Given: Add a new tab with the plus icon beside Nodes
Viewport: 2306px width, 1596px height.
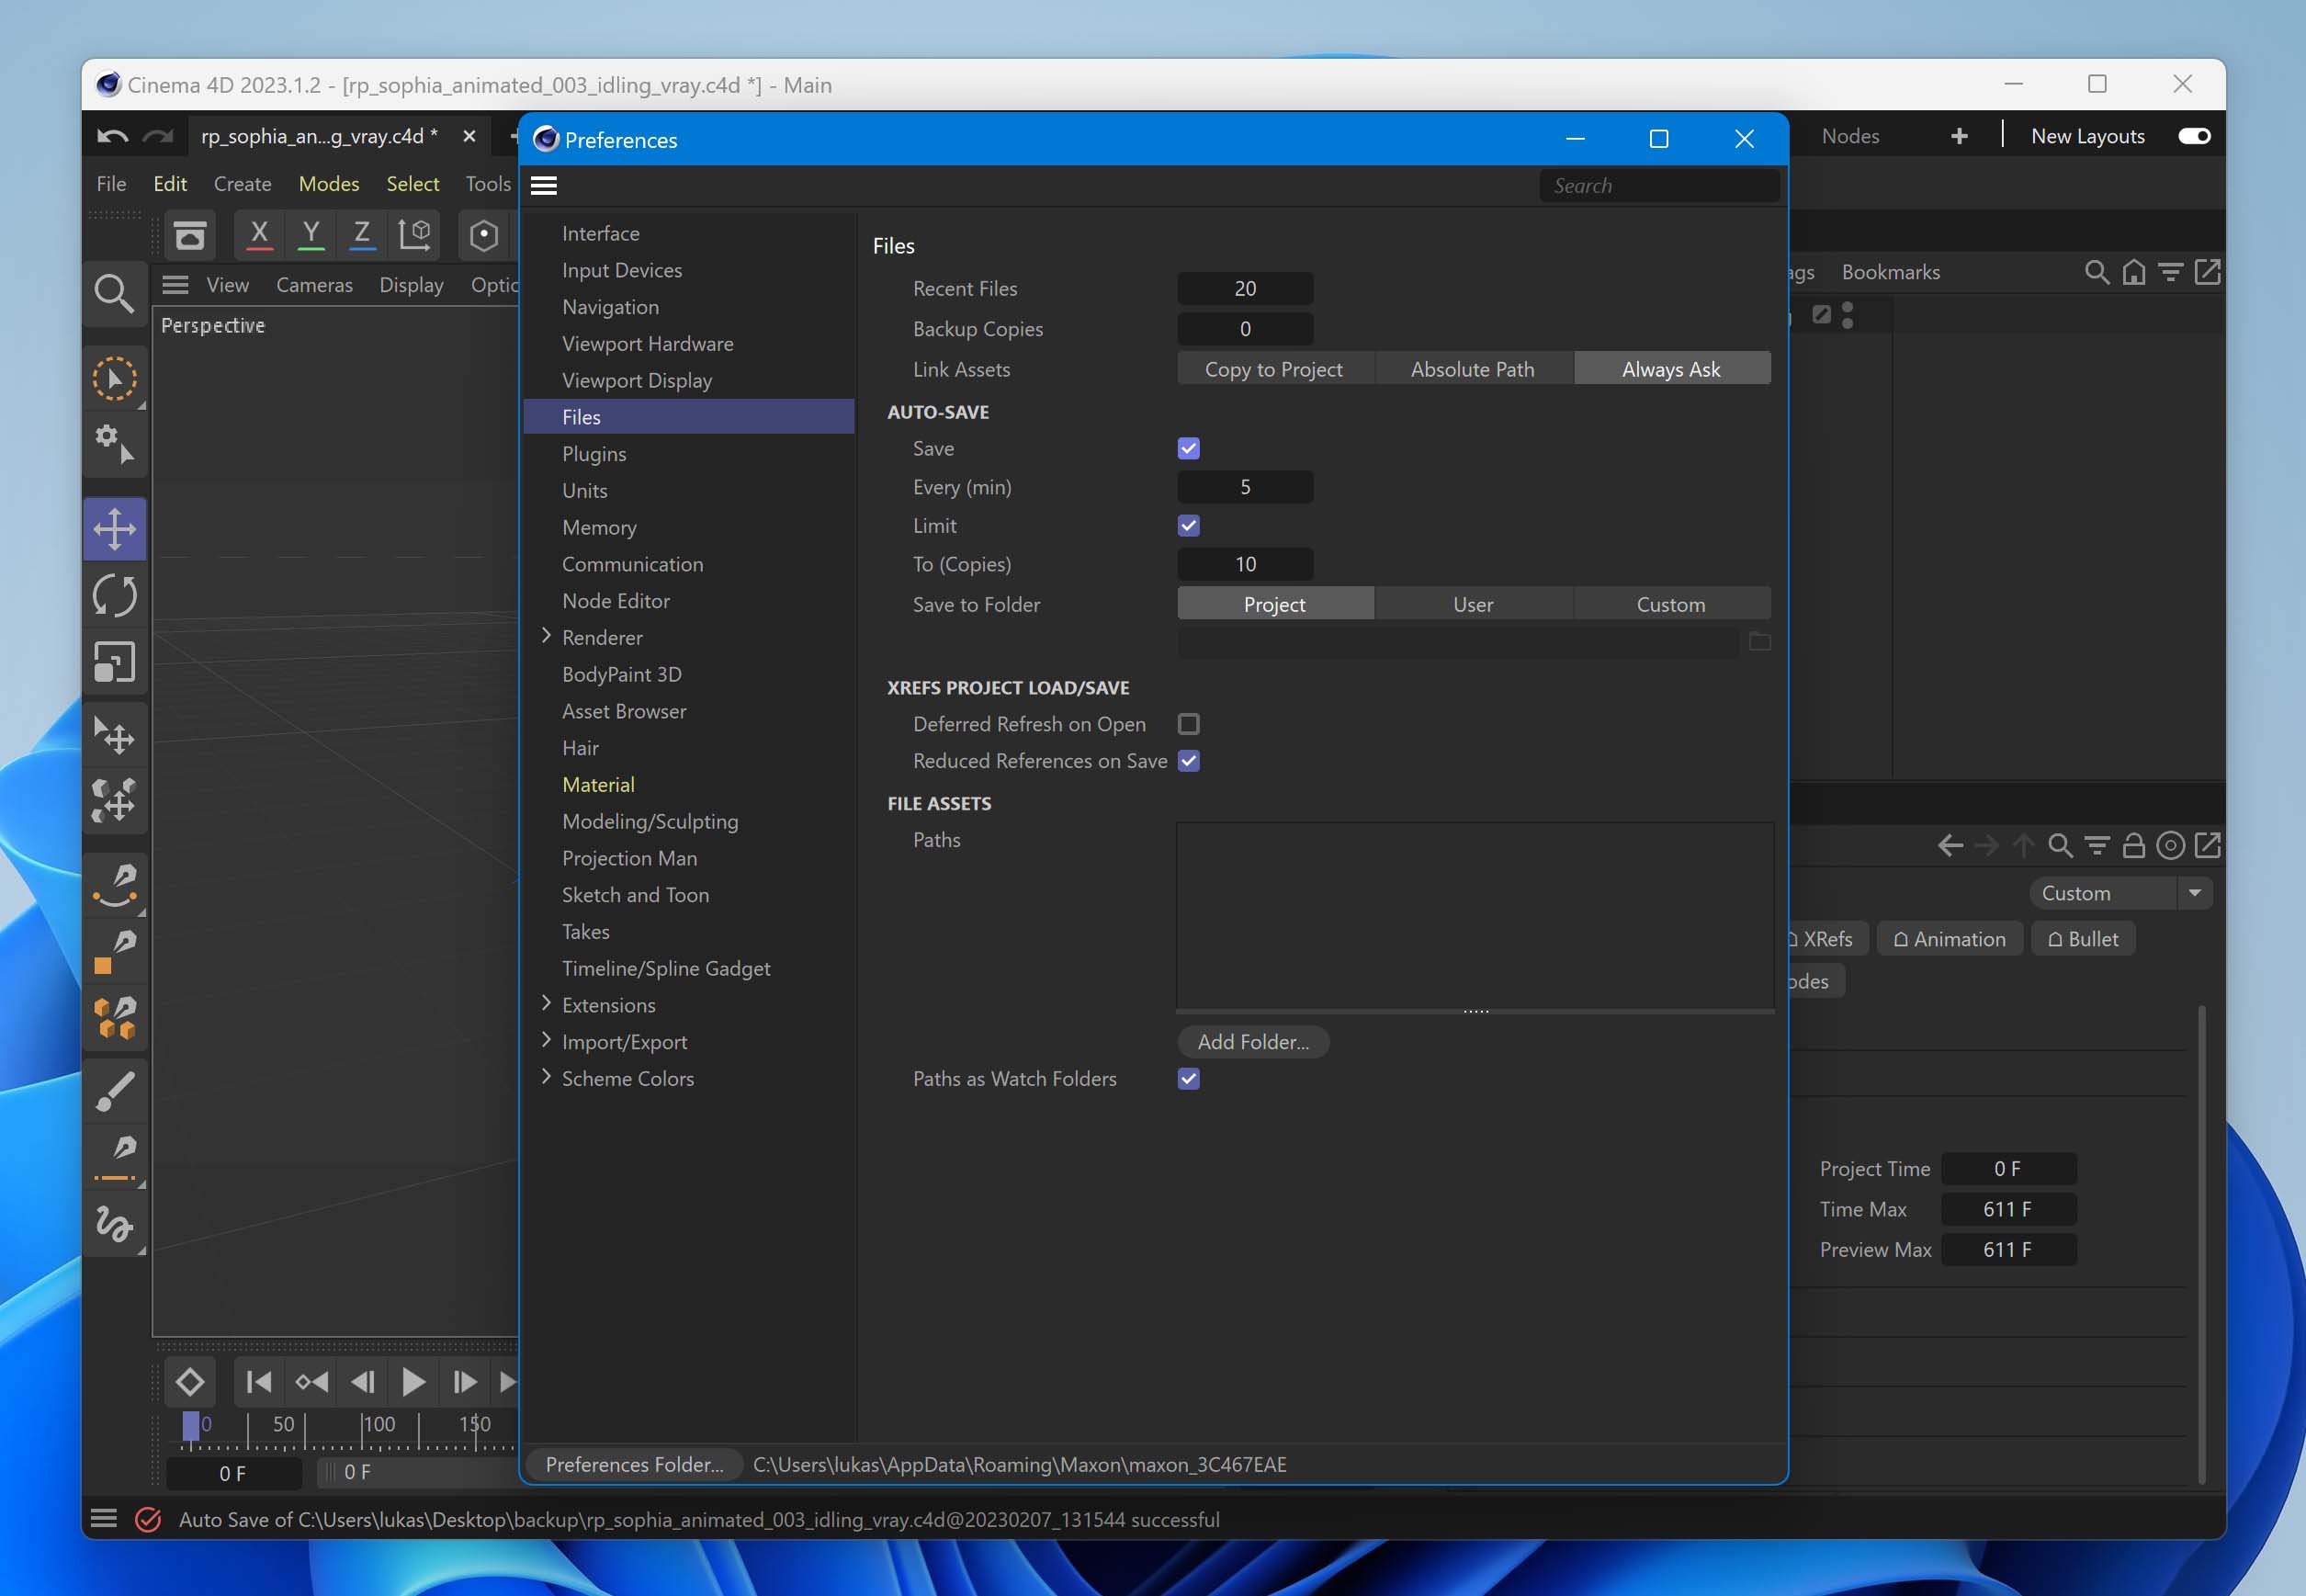Looking at the screenshot, I should pos(1959,136).
